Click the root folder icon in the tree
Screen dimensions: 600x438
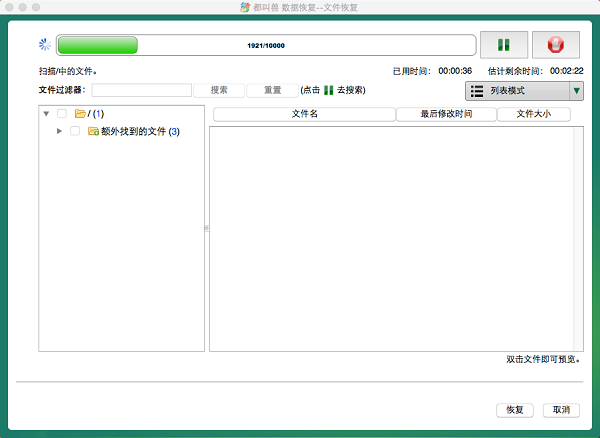coord(80,114)
